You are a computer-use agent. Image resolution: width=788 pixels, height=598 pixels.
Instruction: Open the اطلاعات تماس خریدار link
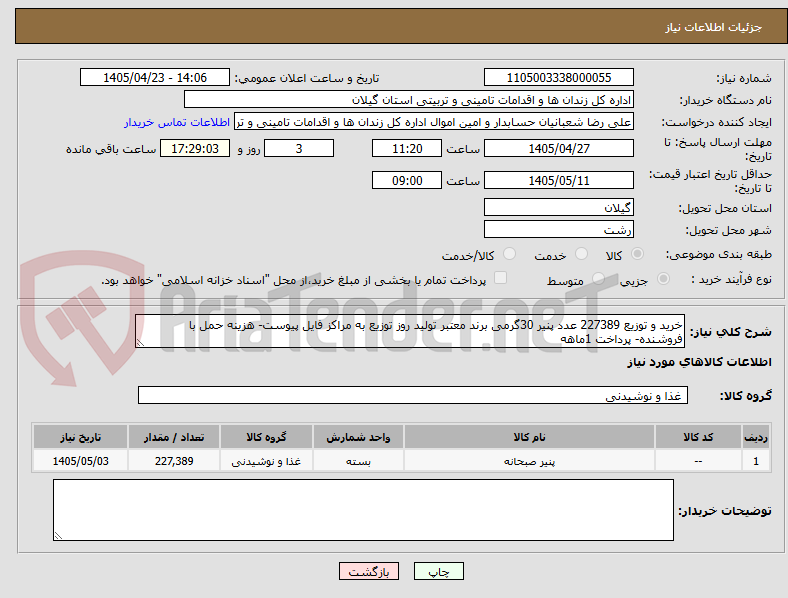coord(177,122)
